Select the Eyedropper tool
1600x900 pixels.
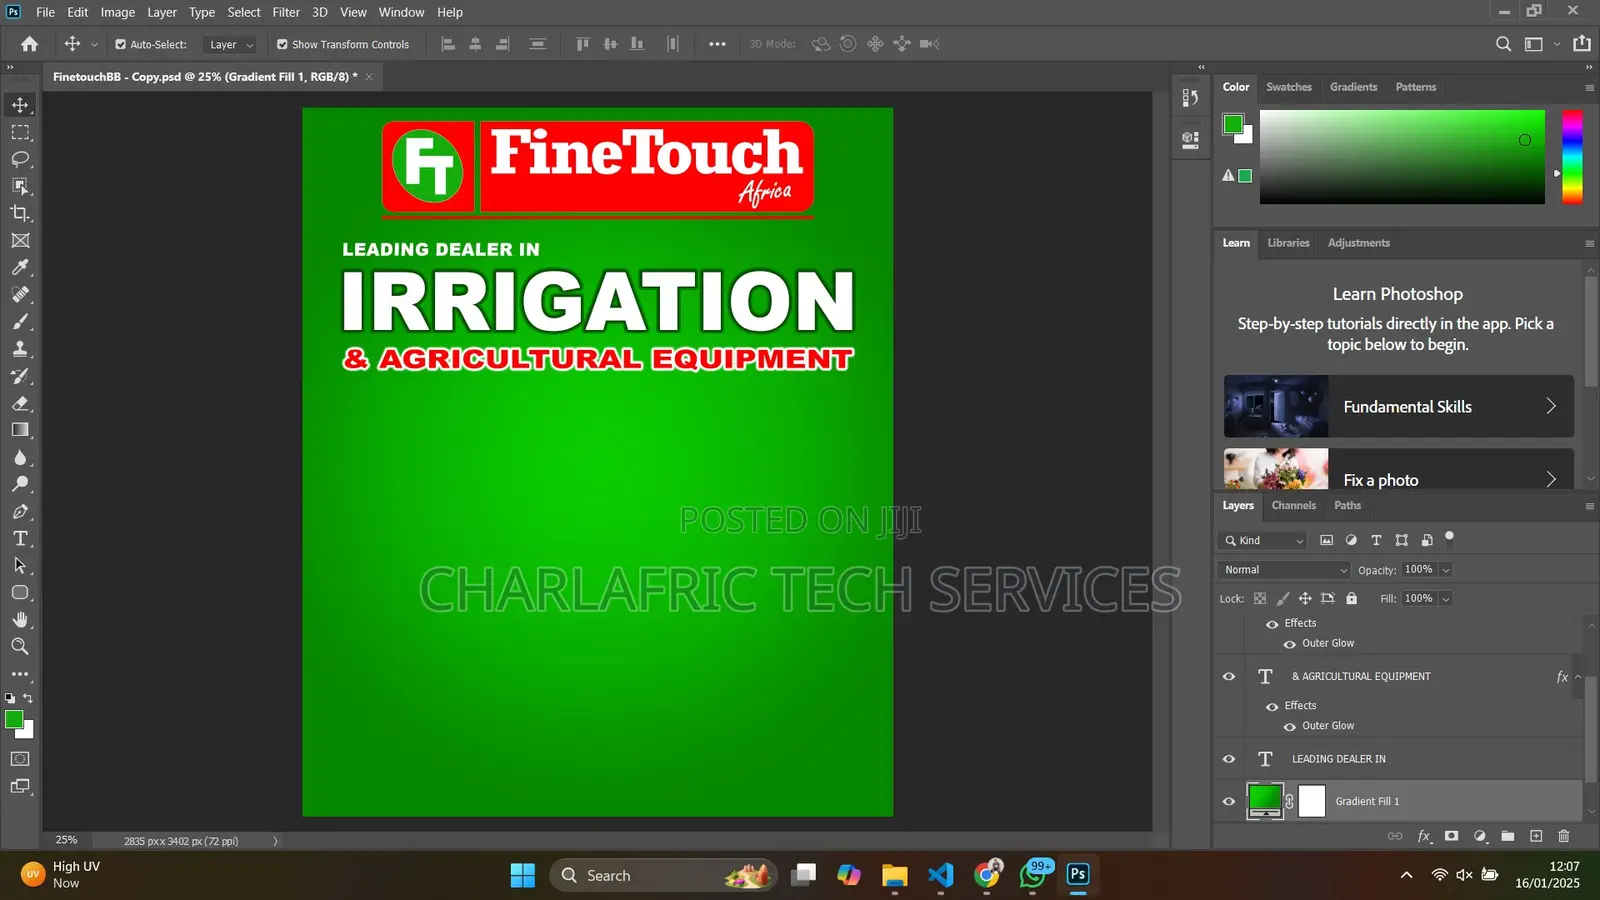click(x=20, y=267)
